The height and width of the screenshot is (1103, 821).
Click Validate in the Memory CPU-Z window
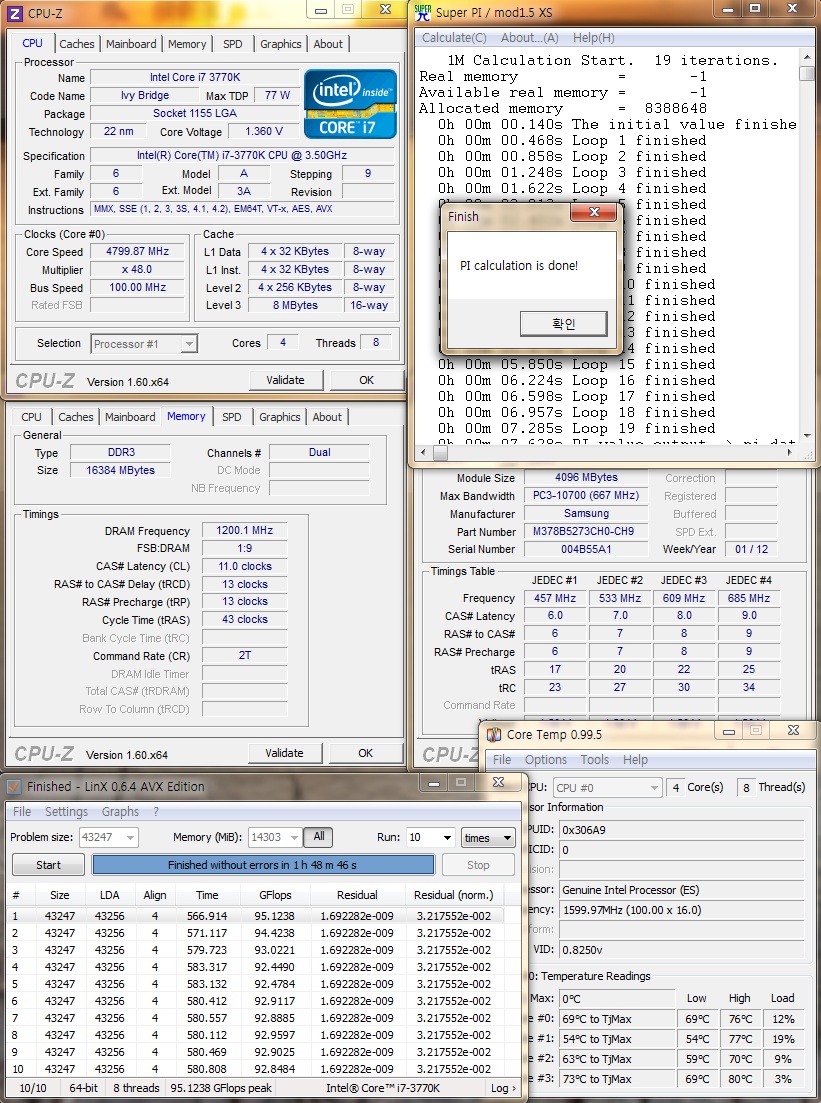tap(284, 753)
